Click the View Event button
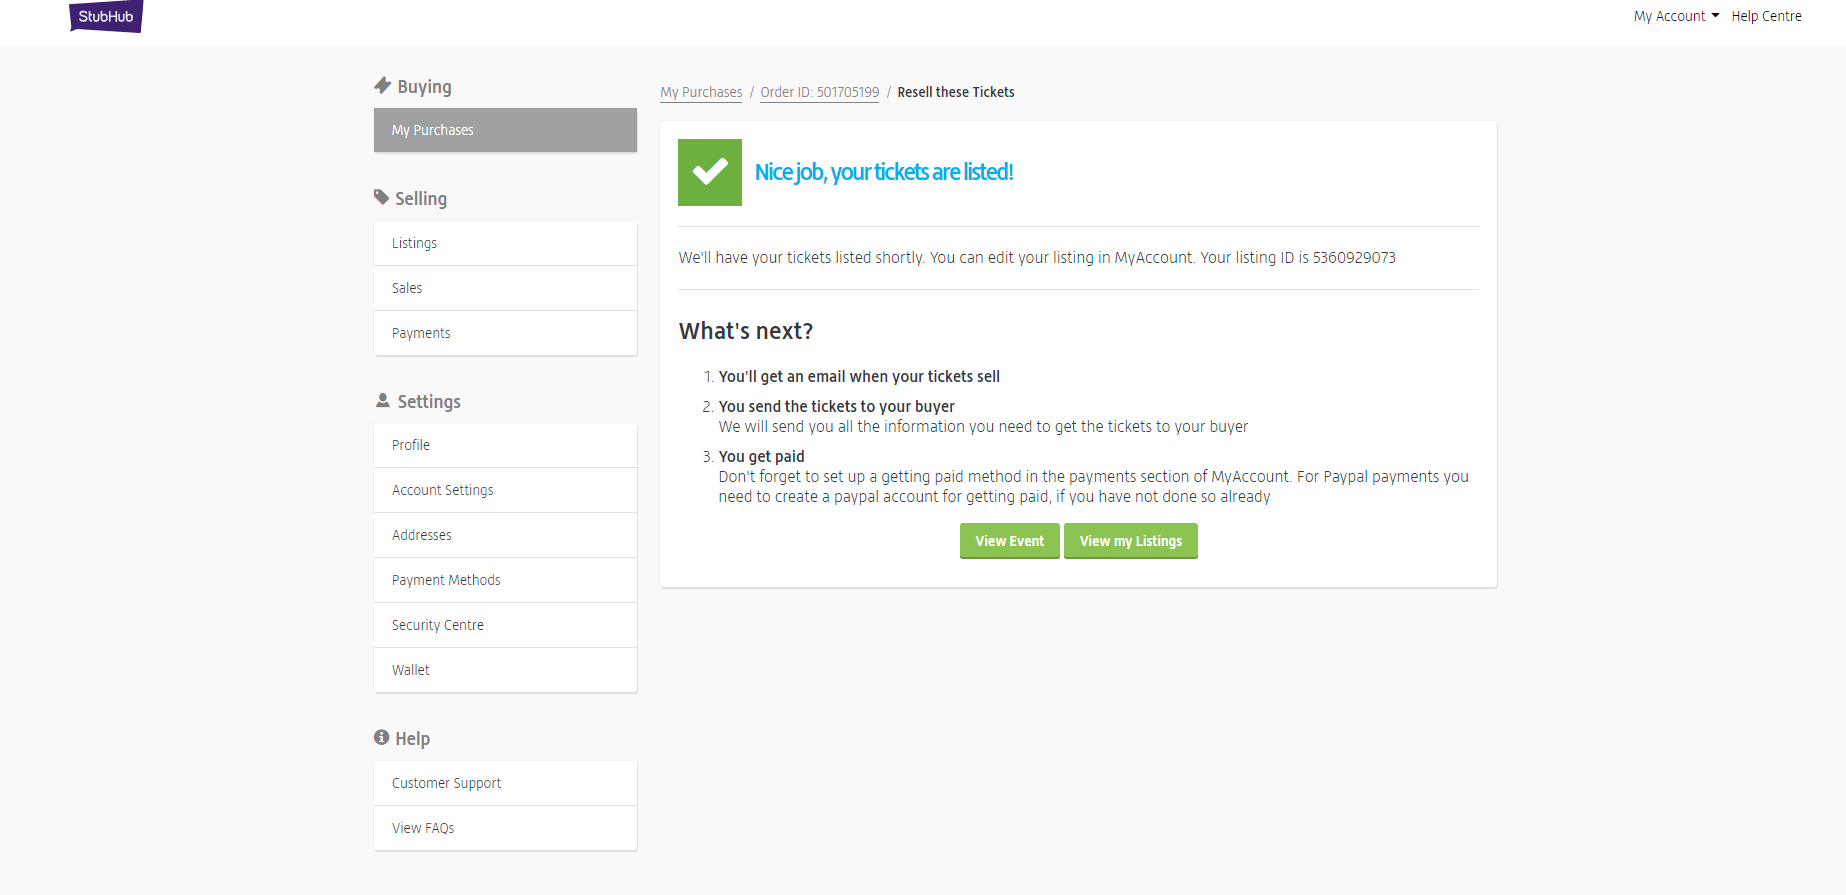 (1009, 541)
